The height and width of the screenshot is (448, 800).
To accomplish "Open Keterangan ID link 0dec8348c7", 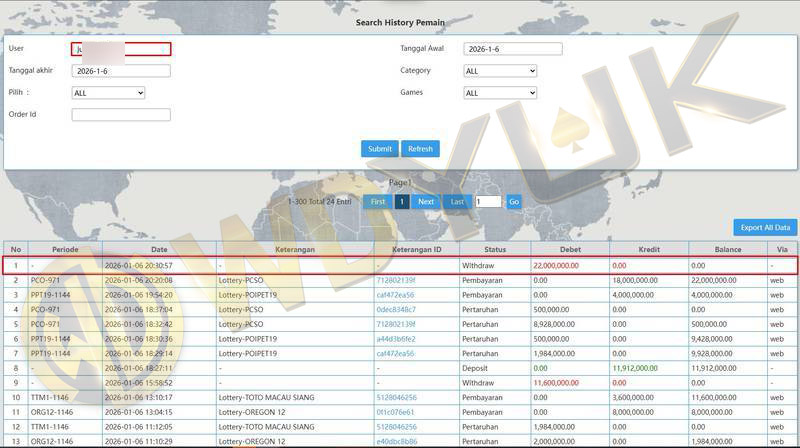I will (396, 309).
